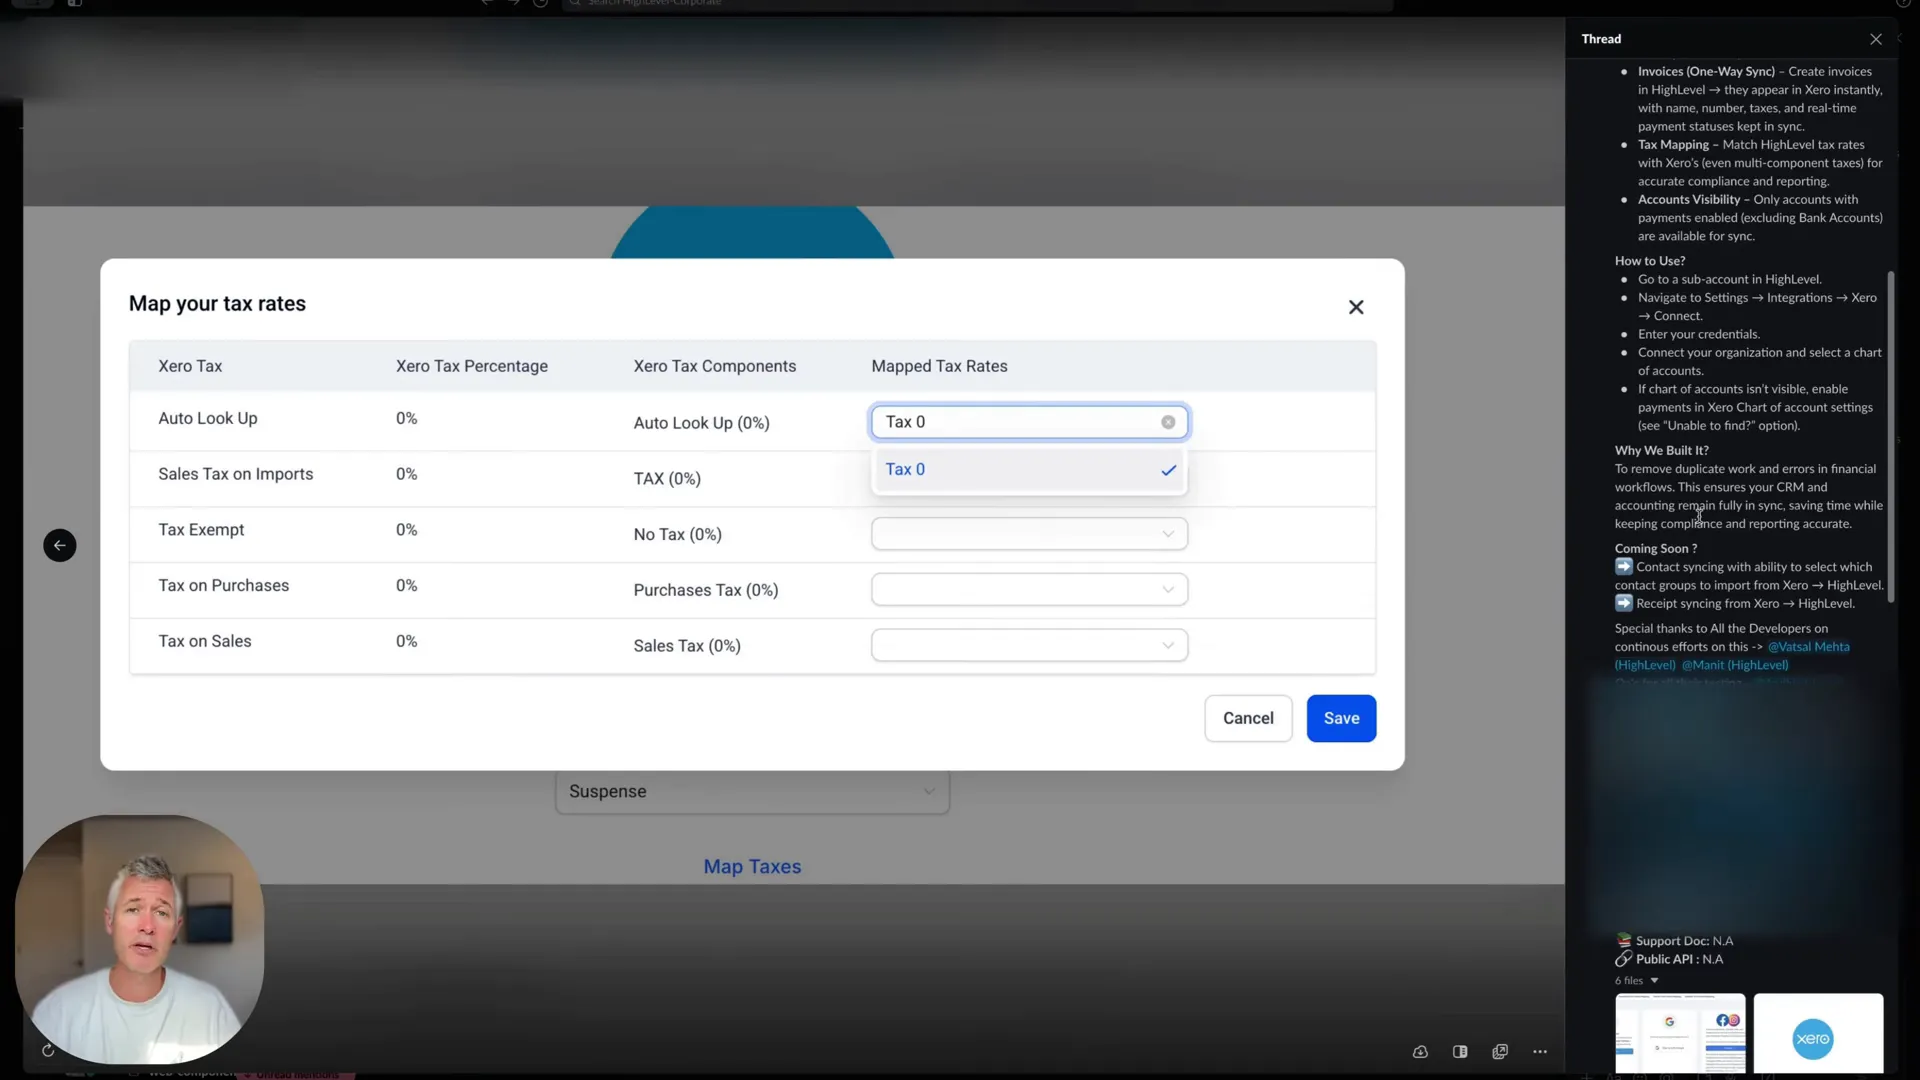
Task: Clear the Tax 0 selection in Auto Look Up row
Action: (1168, 422)
